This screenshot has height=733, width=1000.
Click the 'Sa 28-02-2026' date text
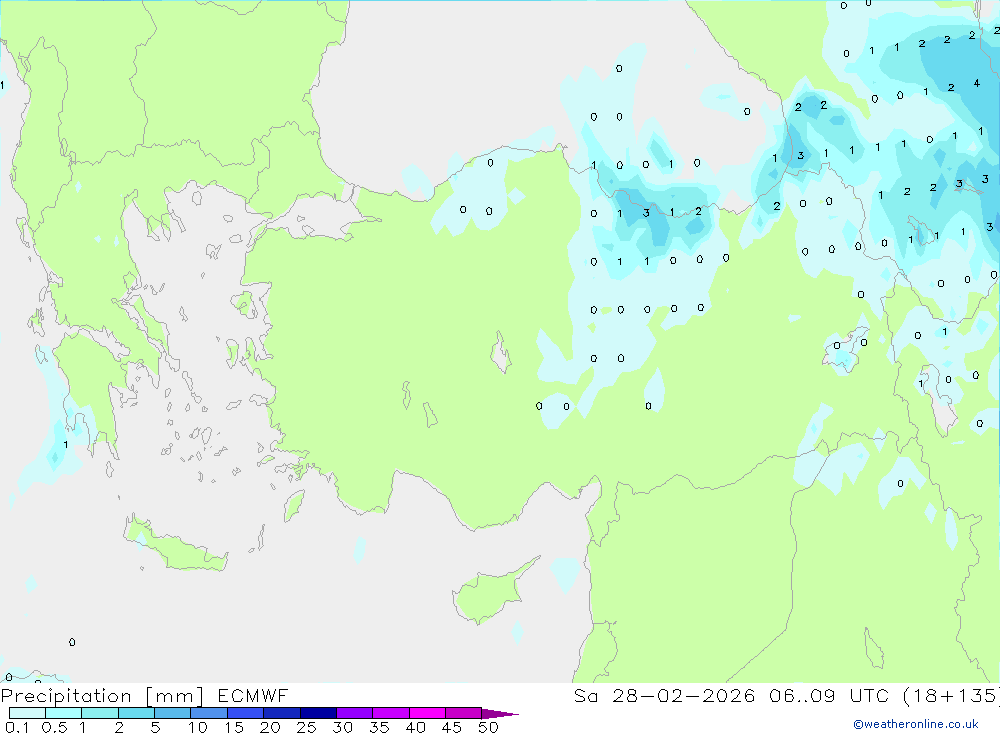coord(664,695)
